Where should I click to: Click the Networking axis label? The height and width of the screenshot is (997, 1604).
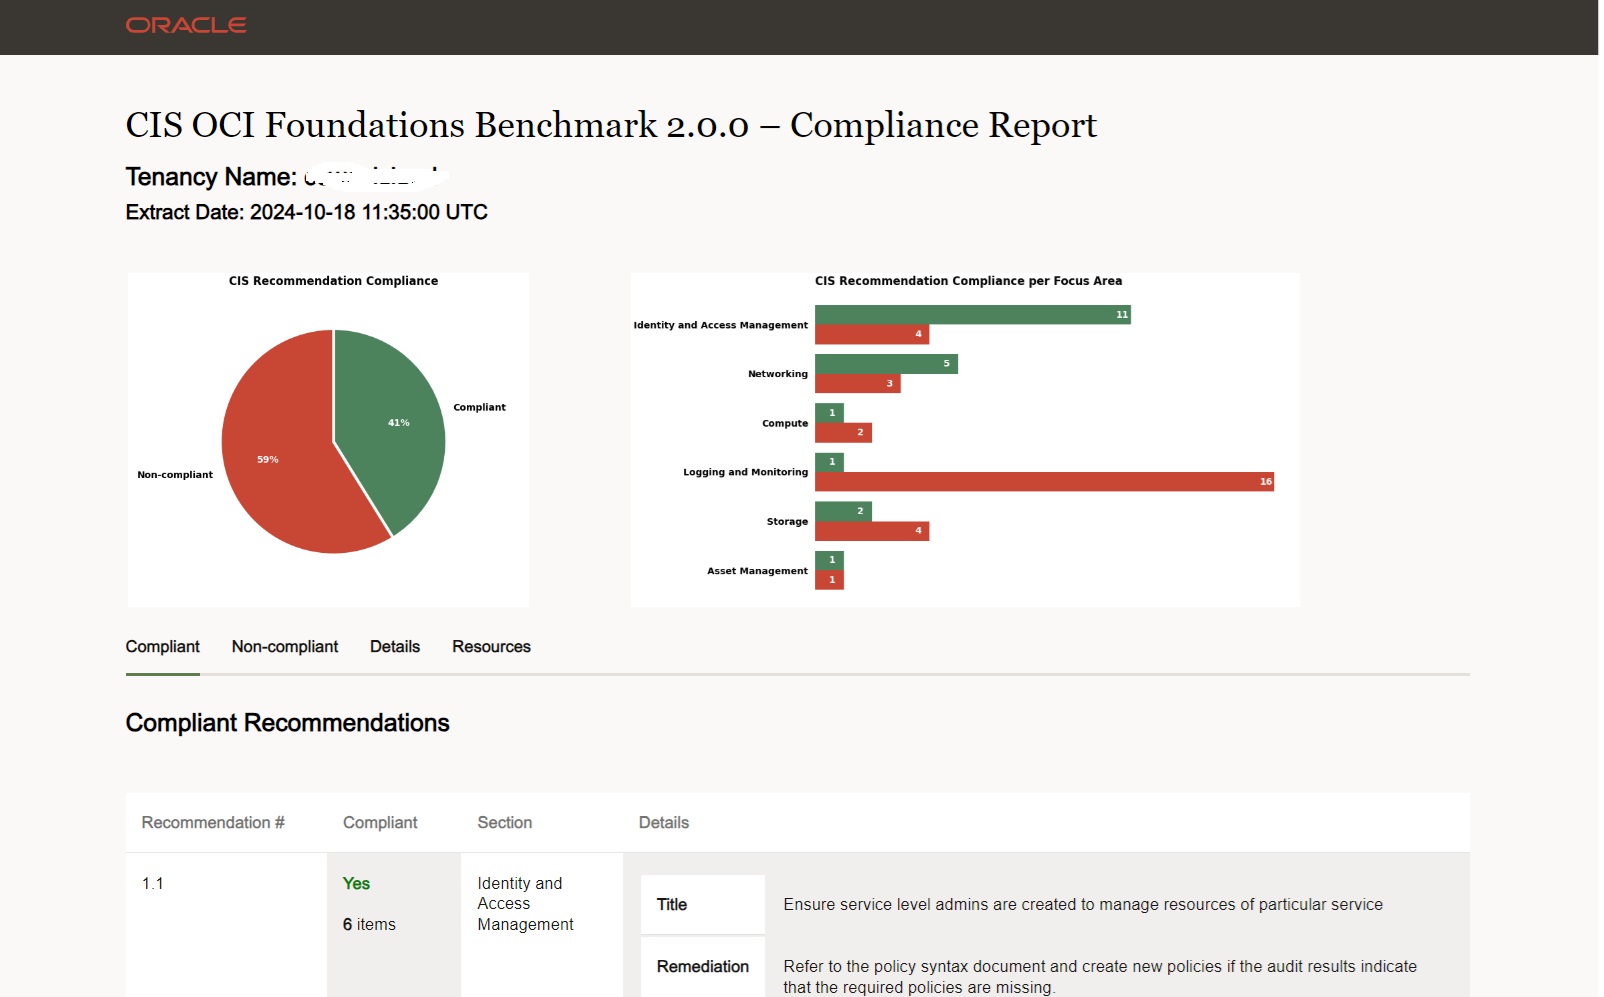777,374
